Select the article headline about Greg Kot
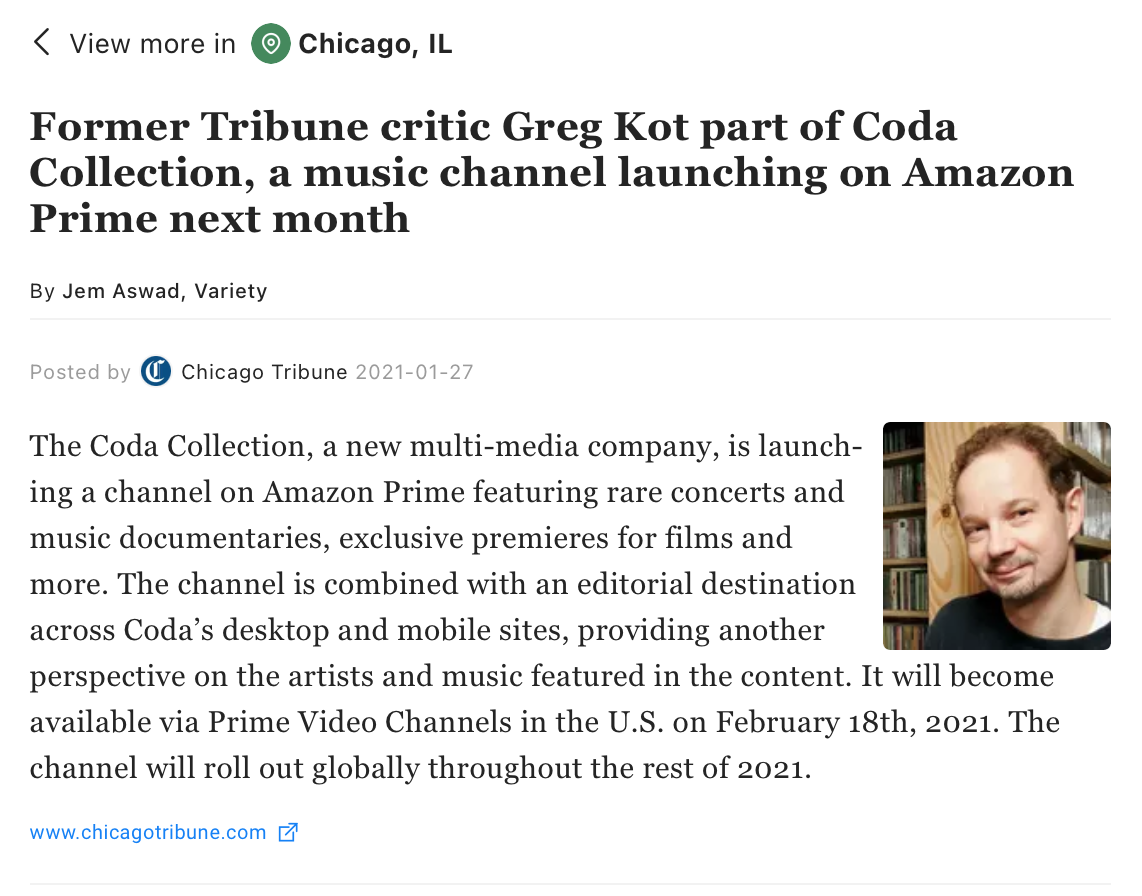This screenshot has width=1142, height=896. 551,173
